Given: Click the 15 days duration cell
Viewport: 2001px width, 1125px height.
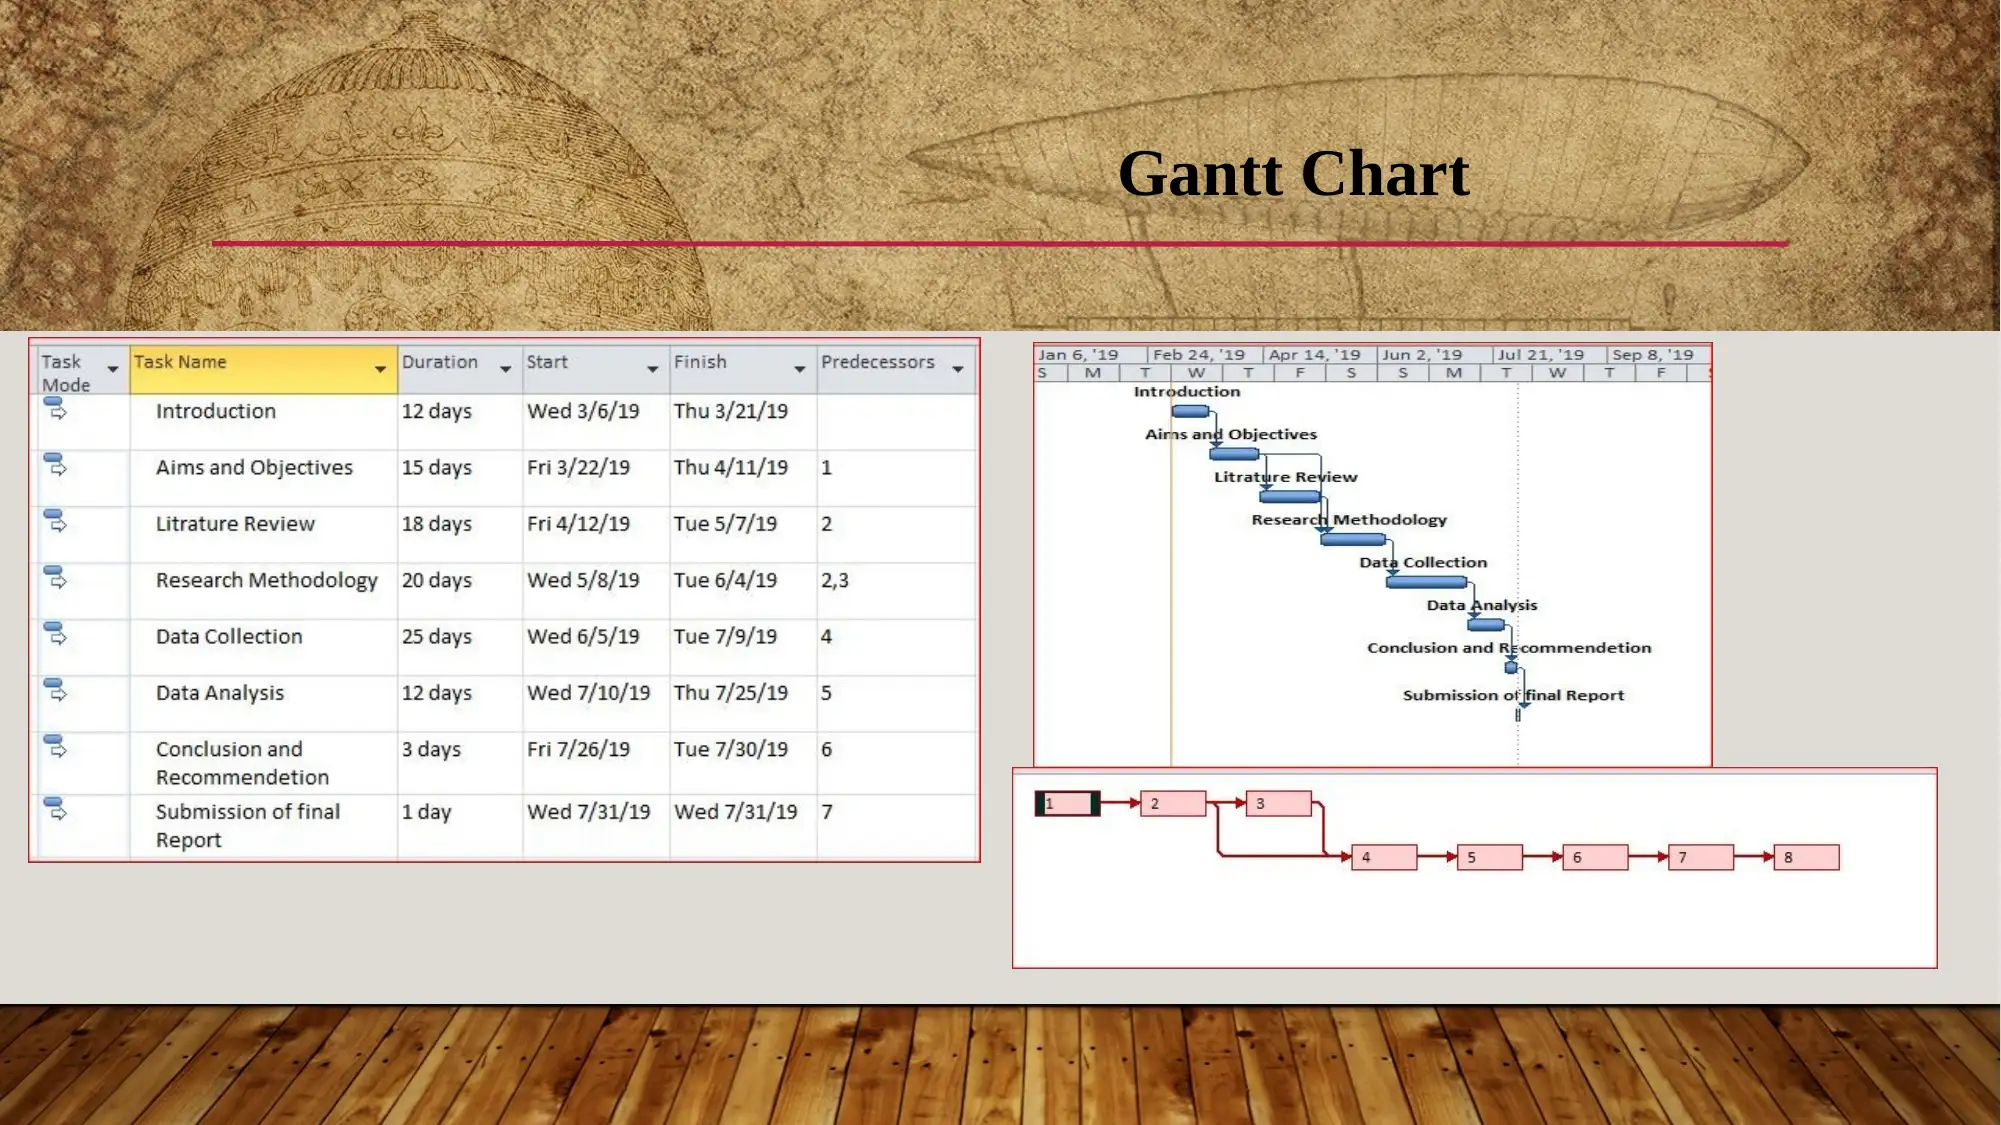Looking at the screenshot, I should (x=460, y=478).
